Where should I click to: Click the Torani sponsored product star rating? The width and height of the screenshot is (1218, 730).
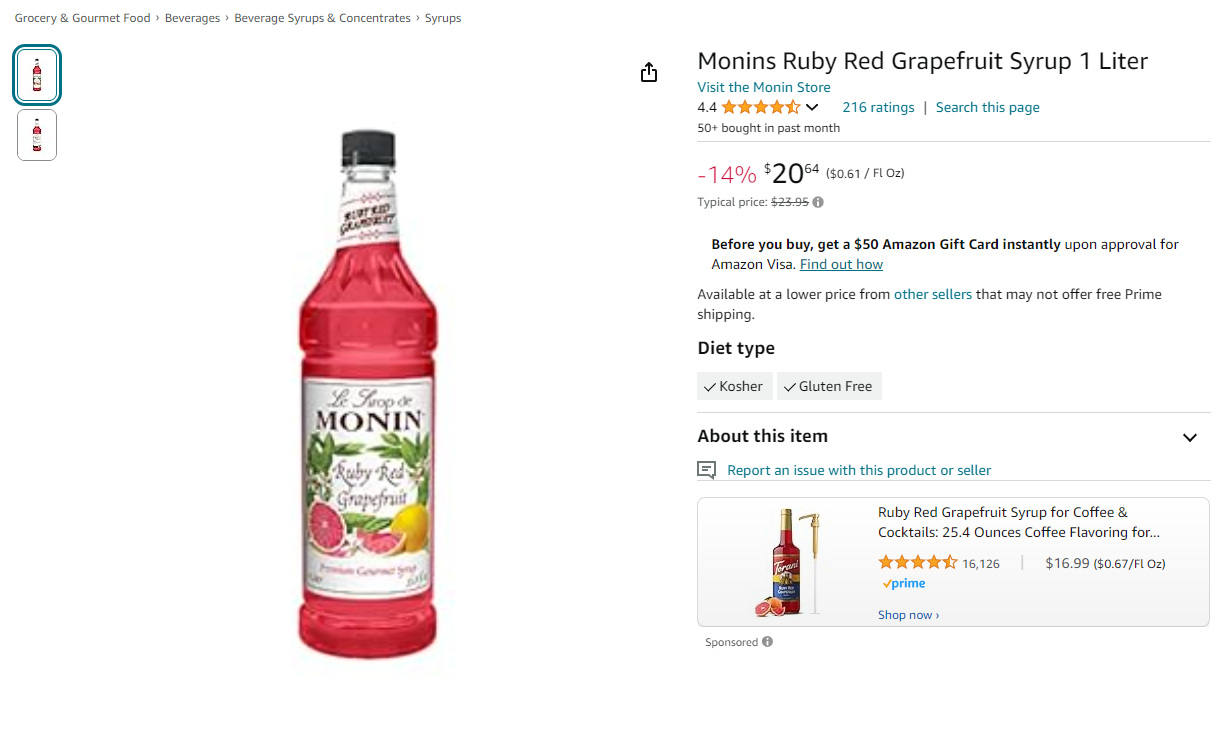point(918,563)
